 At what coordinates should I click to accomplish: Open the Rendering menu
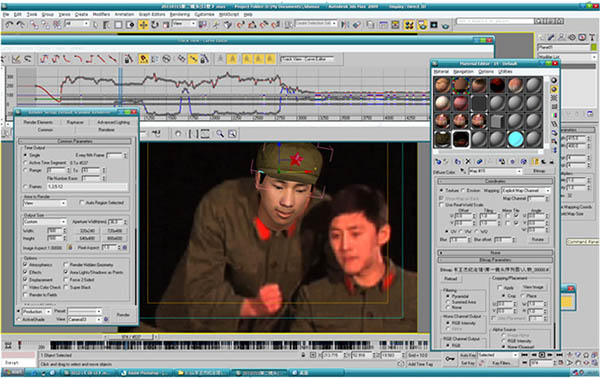tap(179, 14)
